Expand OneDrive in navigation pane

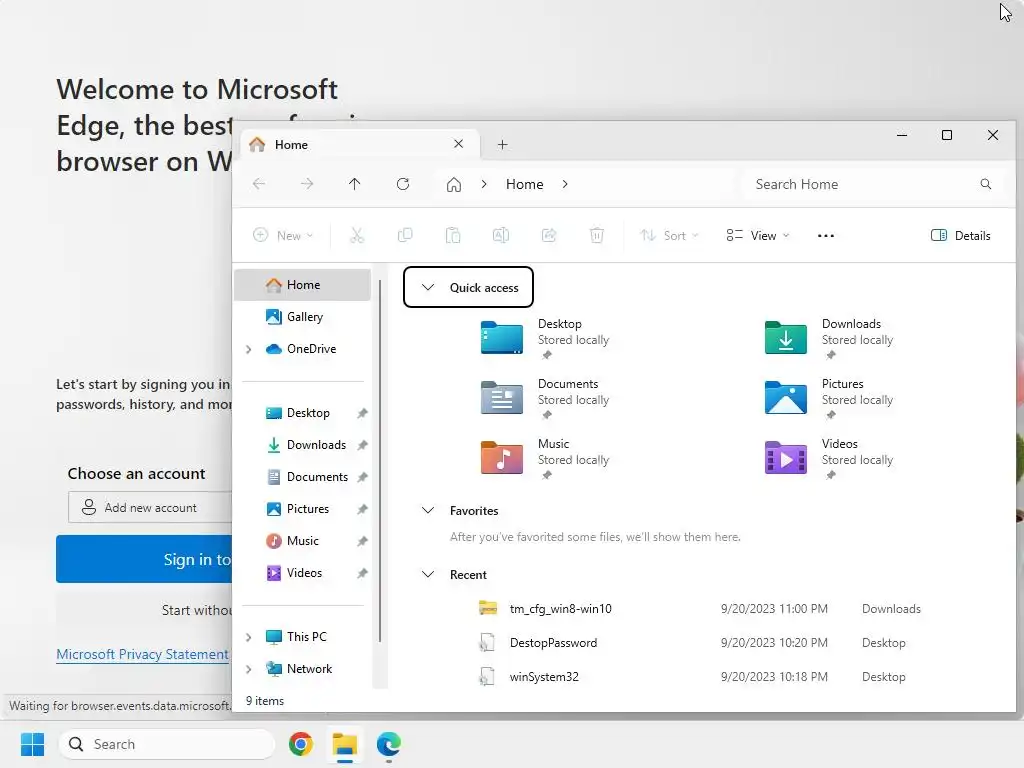point(249,349)
